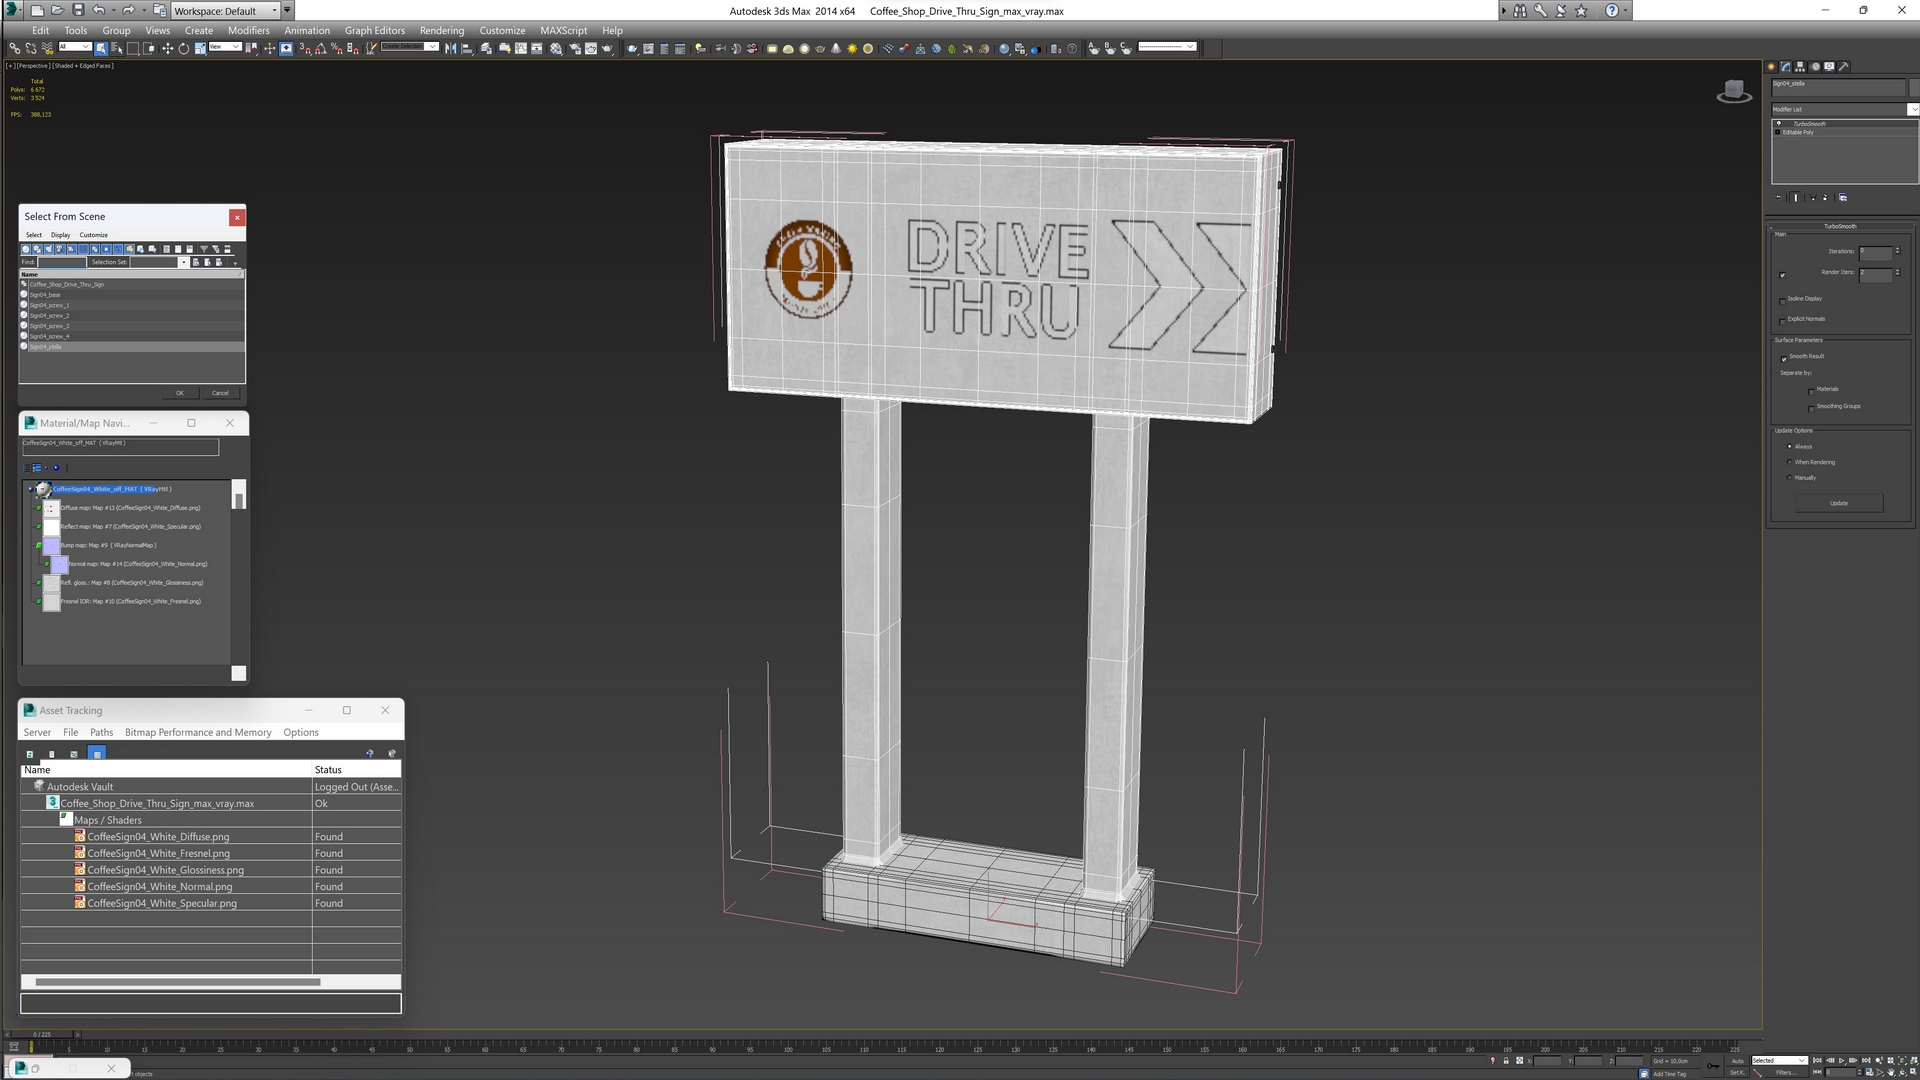Select the When Rendering update option
This screenshot has height=1080, width=1920.
[x=1789, y=462]
